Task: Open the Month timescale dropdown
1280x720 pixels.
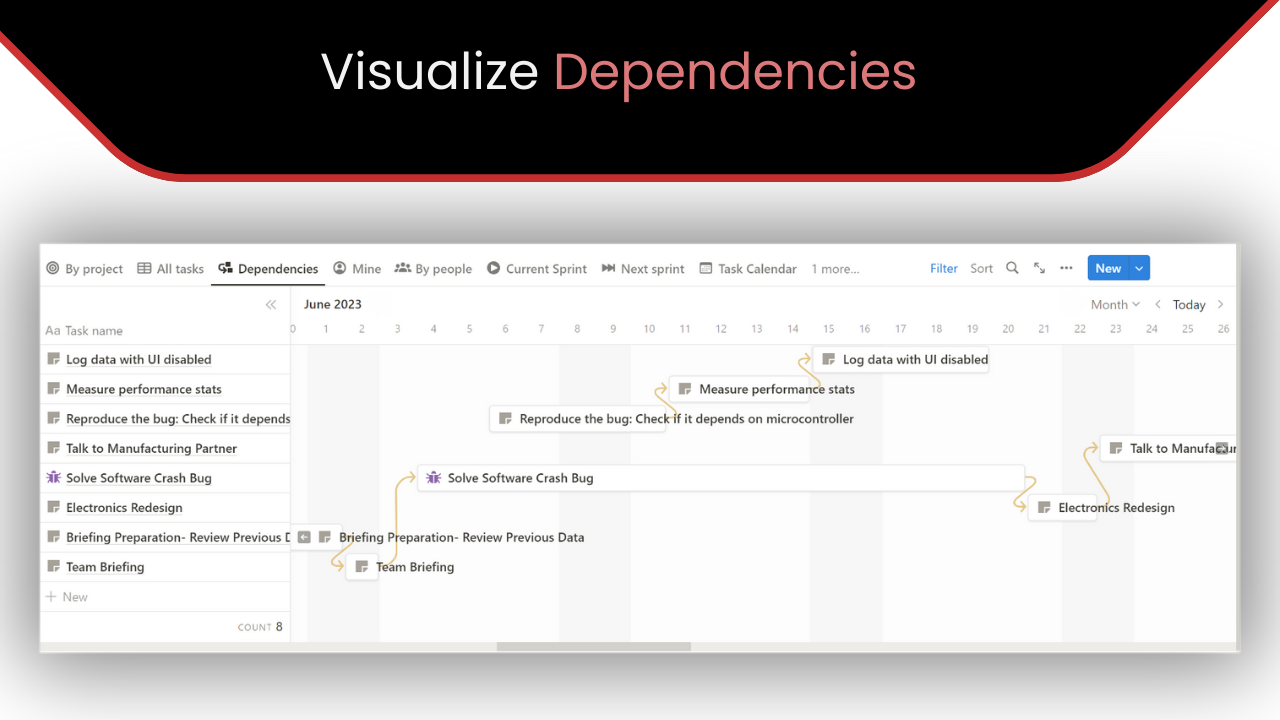Action: point(1115,305)
